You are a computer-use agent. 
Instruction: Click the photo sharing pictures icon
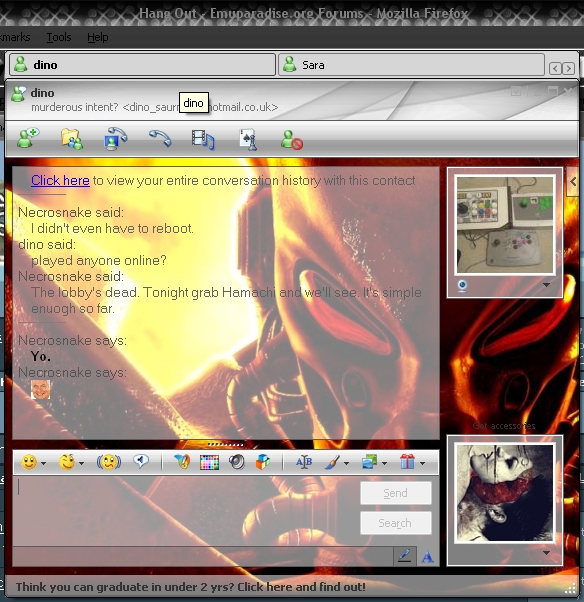(369, 462)
